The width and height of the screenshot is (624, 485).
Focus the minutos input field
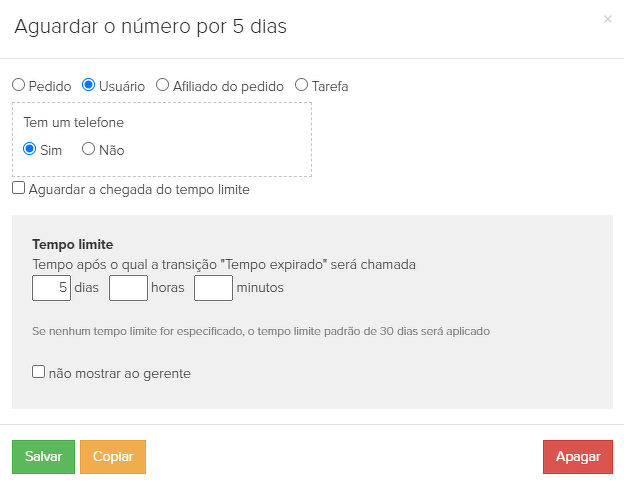[213, 288]
